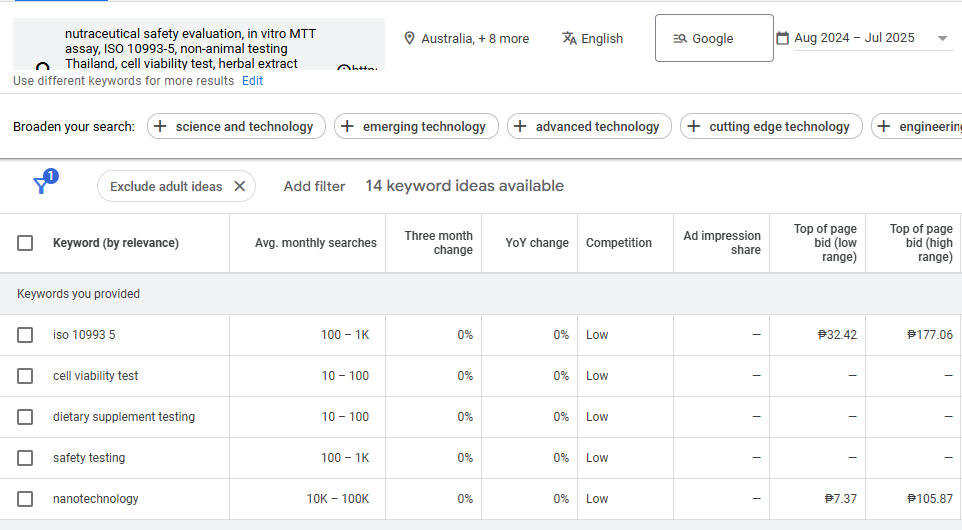Click the filter funnel icon
The height and width of the screenshot is (530, 962).
click(42, 185)
